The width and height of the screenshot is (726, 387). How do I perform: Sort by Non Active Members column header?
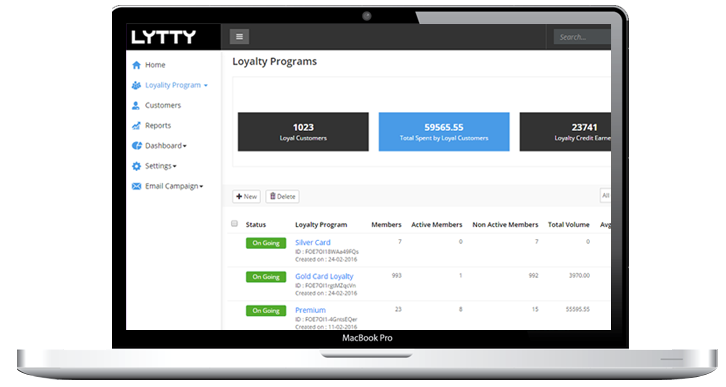tap(505, 225)
